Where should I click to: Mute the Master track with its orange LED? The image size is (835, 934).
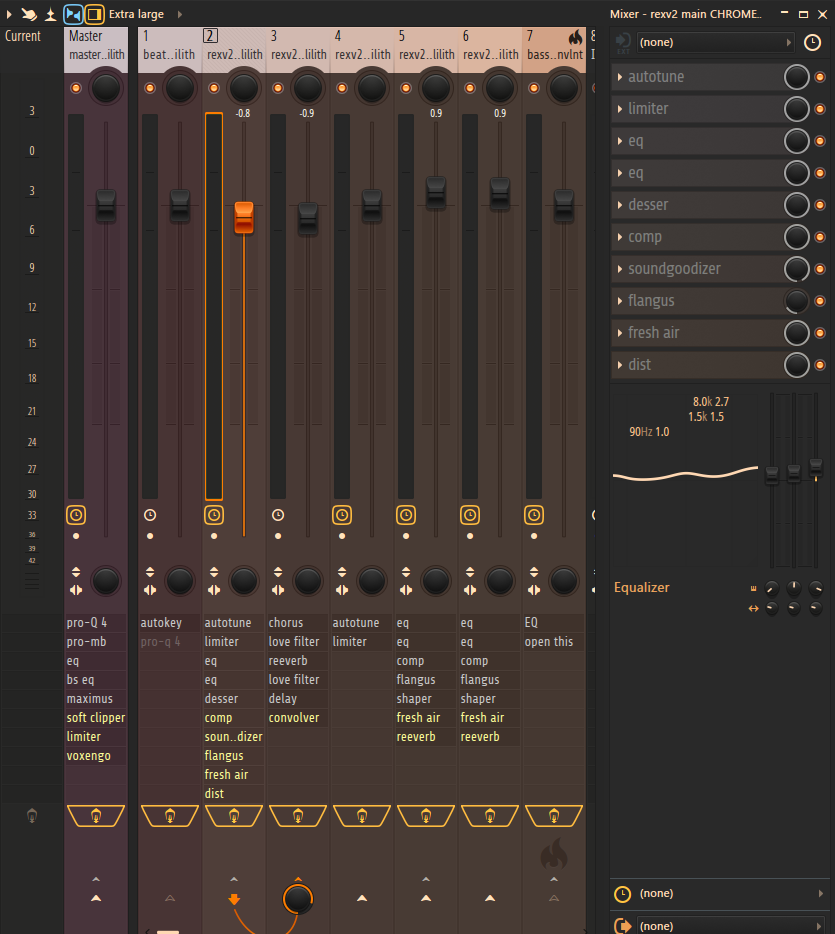tap(76, 88)
